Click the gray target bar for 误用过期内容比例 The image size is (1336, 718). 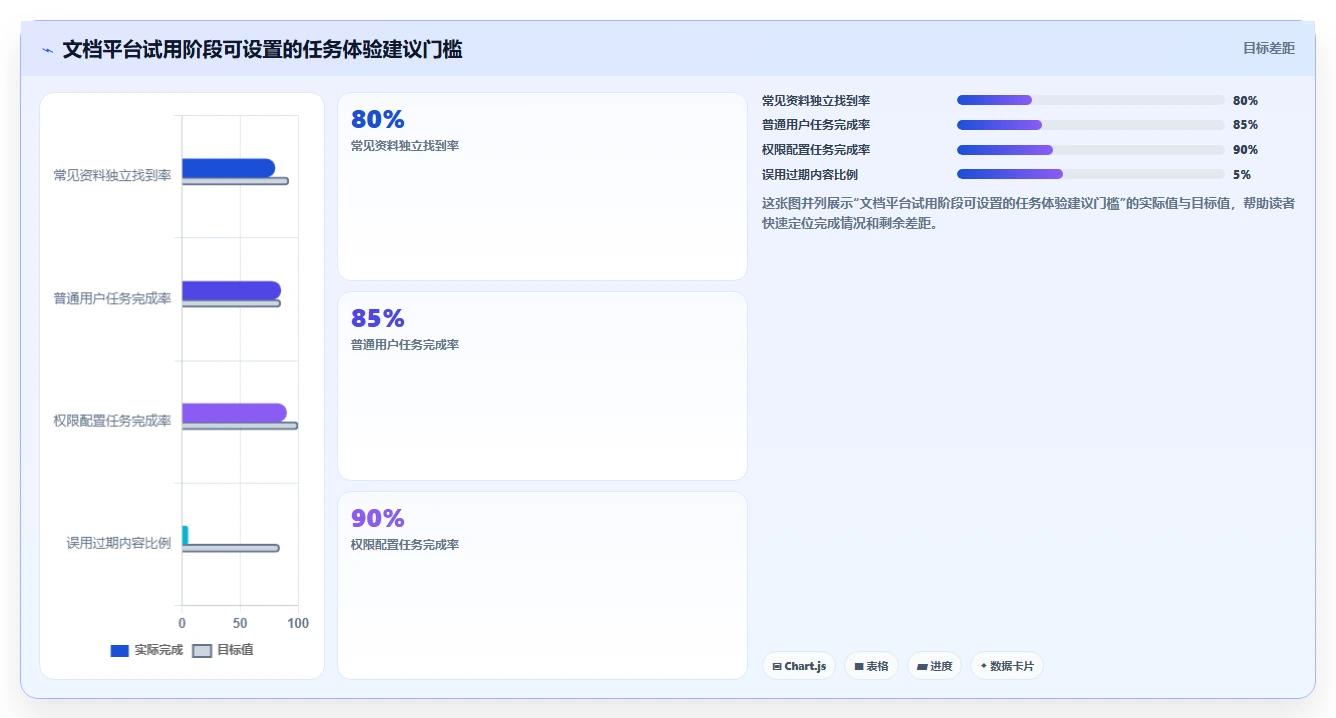click(230, 548)
